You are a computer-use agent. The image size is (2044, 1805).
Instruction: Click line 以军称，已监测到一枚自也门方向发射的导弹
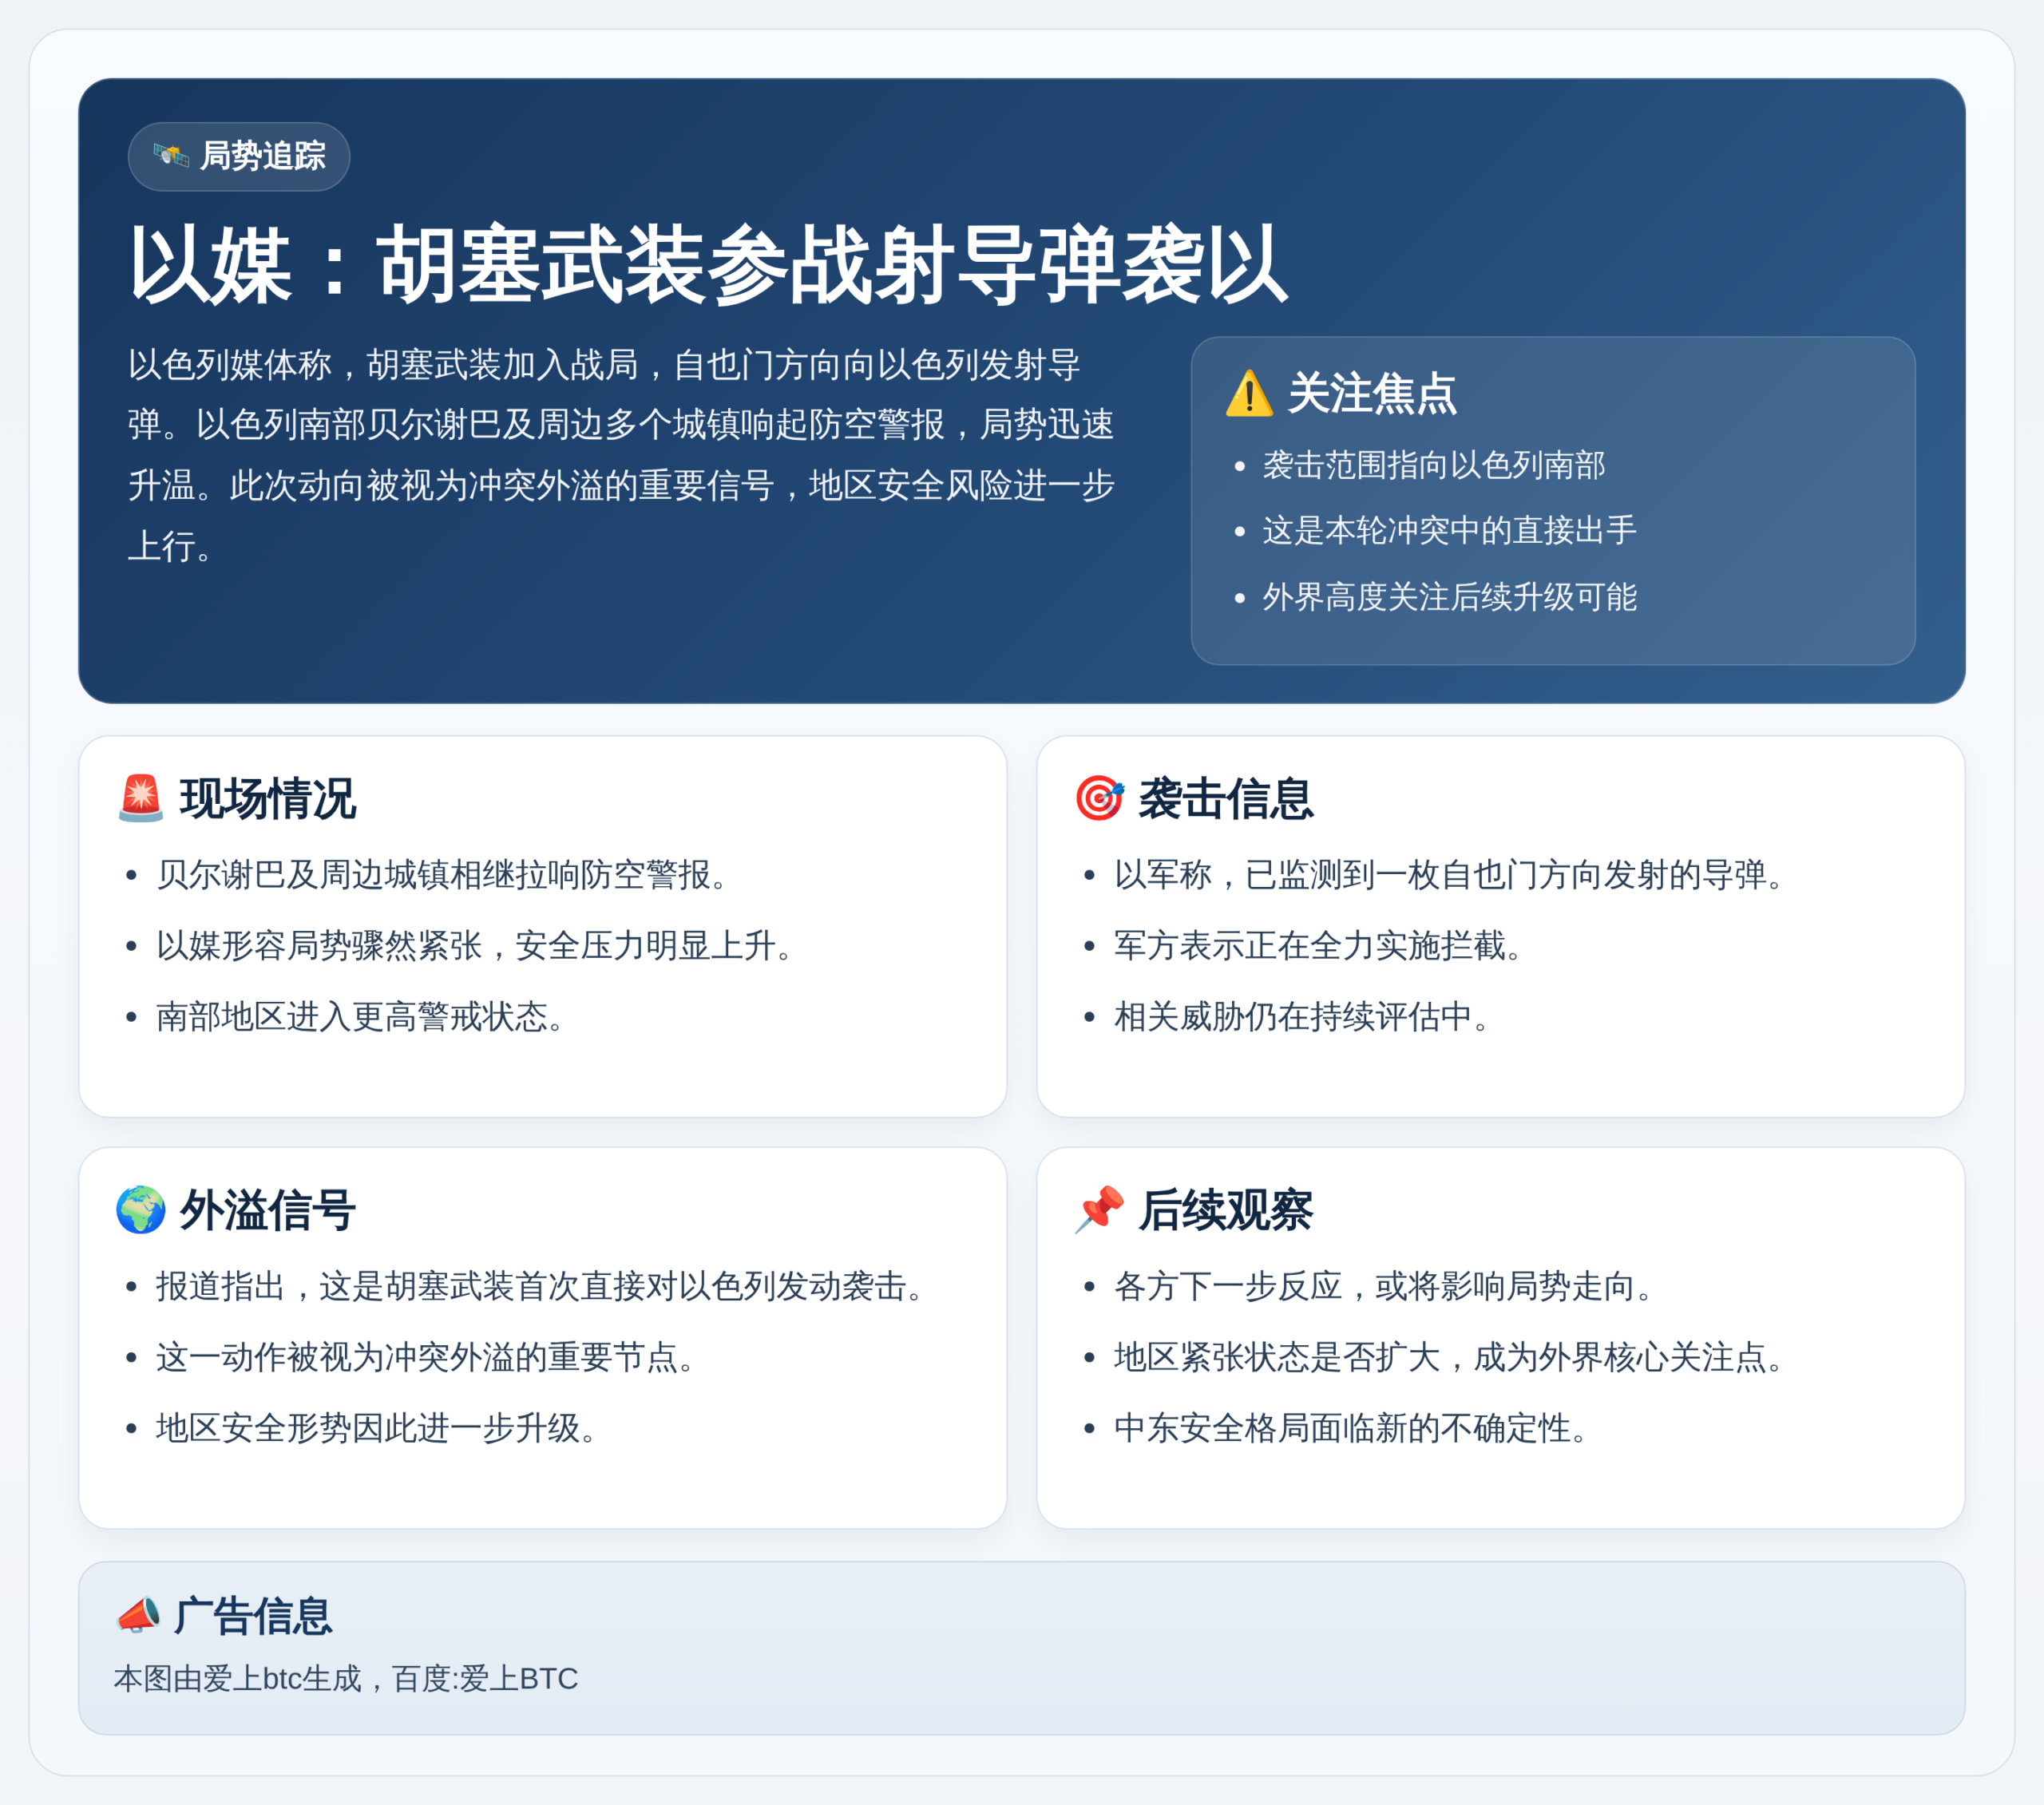coord(1449,875)
